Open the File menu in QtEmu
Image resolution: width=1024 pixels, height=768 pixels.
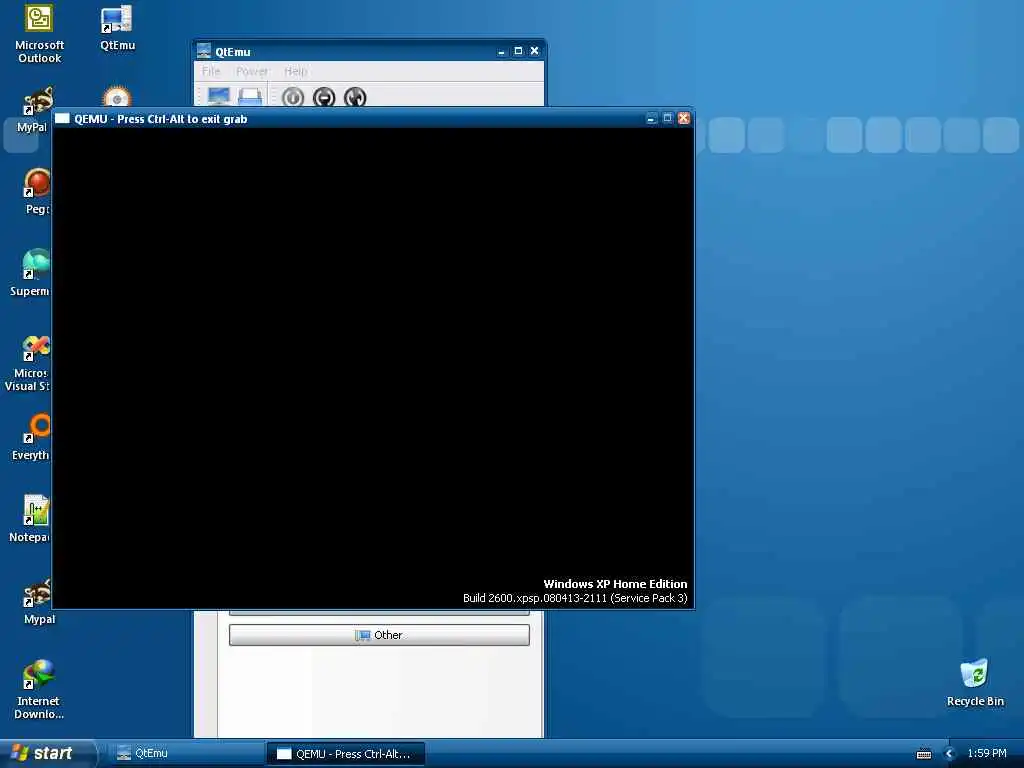pyautogui.click(x=211, y=71)
